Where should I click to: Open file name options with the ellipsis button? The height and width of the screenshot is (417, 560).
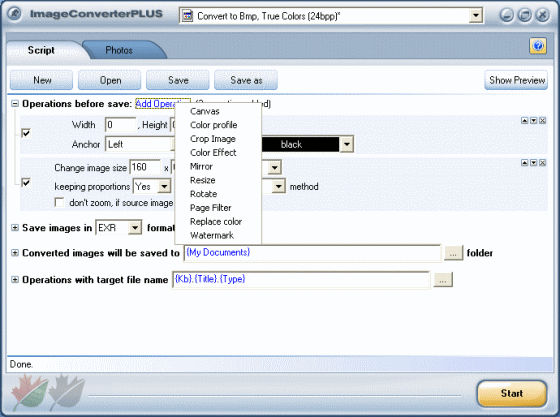tap(443, 280)
